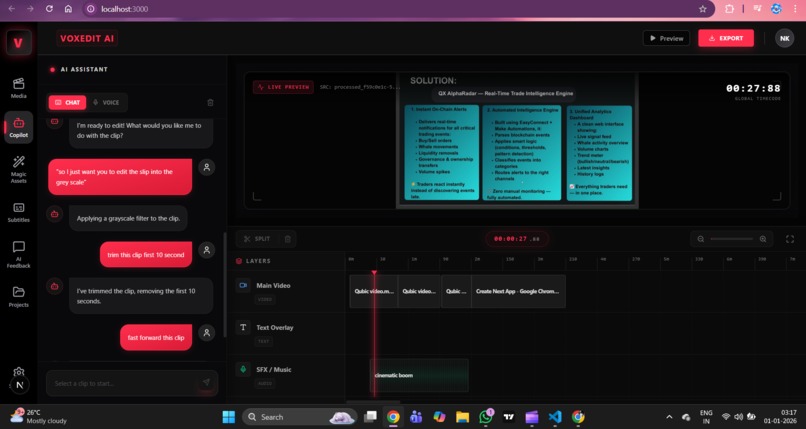Click the 'fast forward this clip' message
This screenshot has width=806, height=429.
point(156,338)
